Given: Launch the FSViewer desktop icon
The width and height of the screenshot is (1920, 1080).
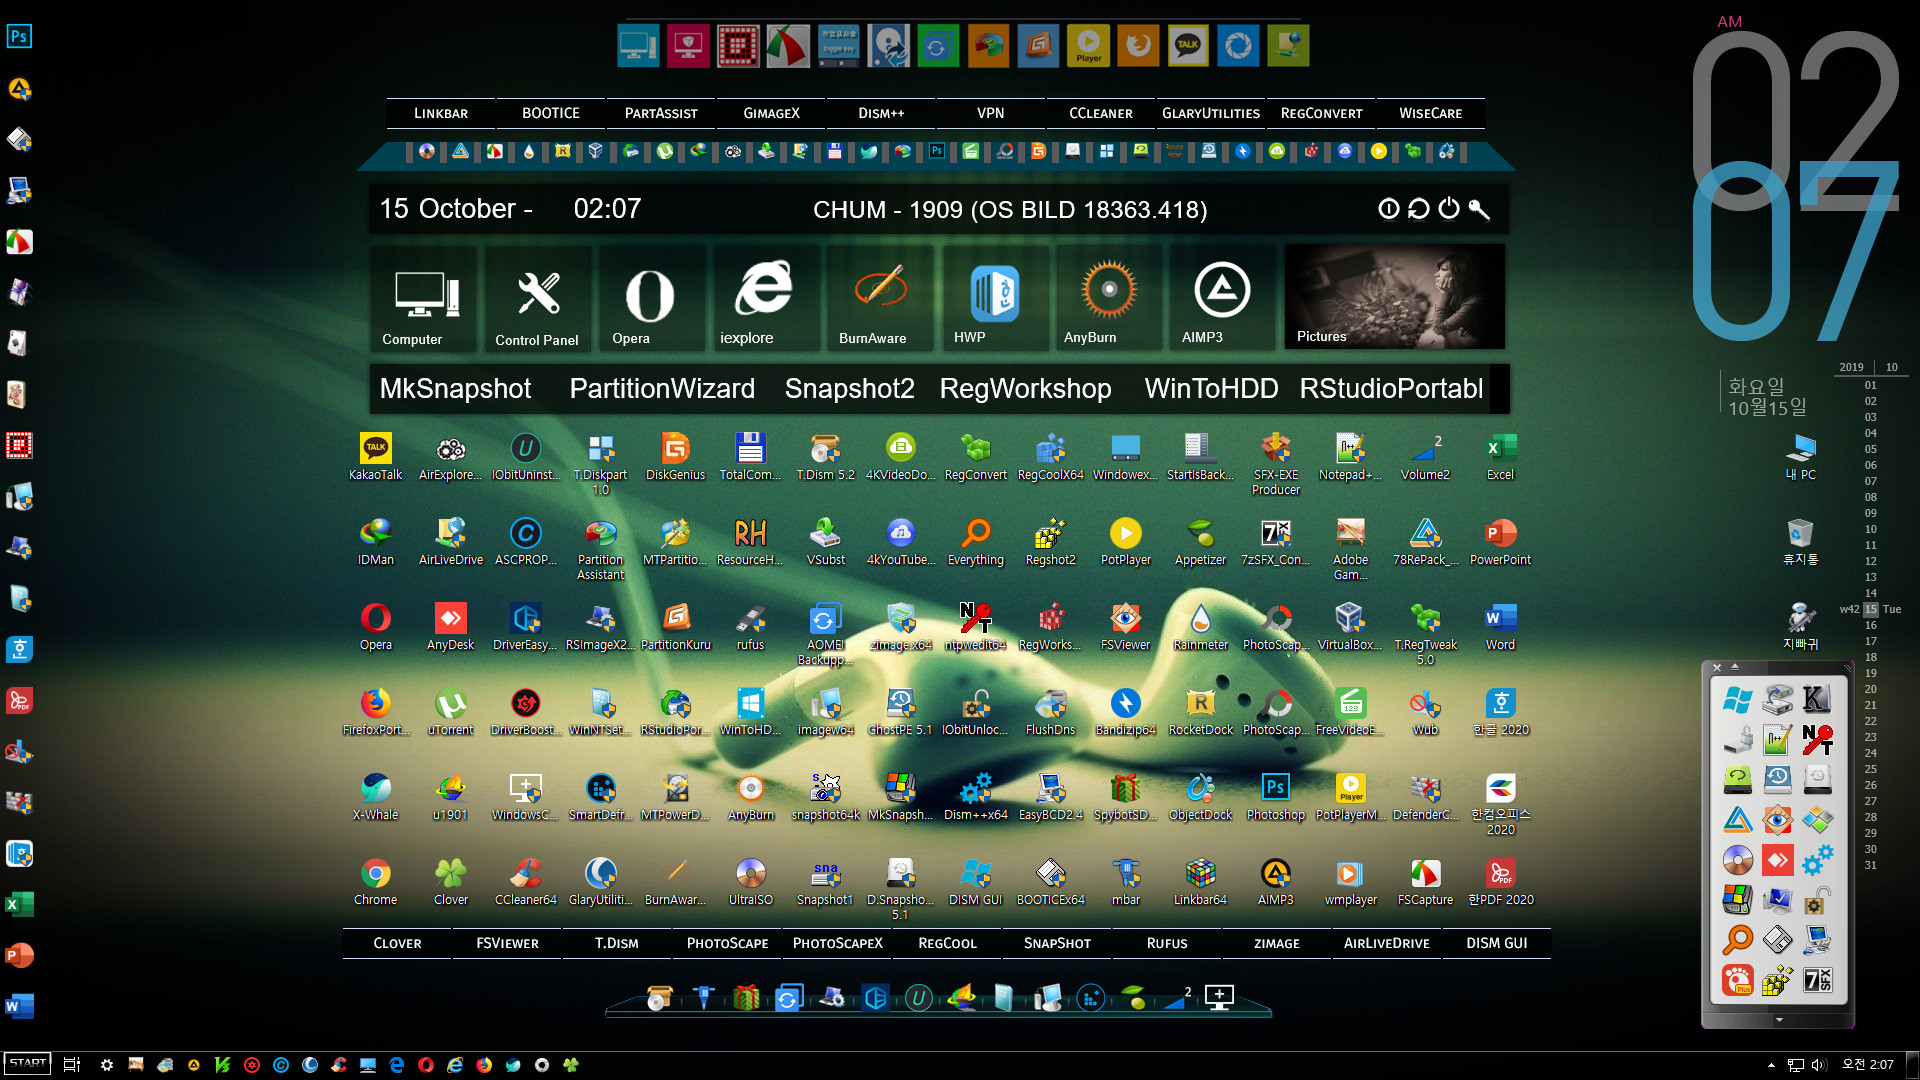Looking at the screenshot, I should pyautogui.click(x=1125, y=627).
